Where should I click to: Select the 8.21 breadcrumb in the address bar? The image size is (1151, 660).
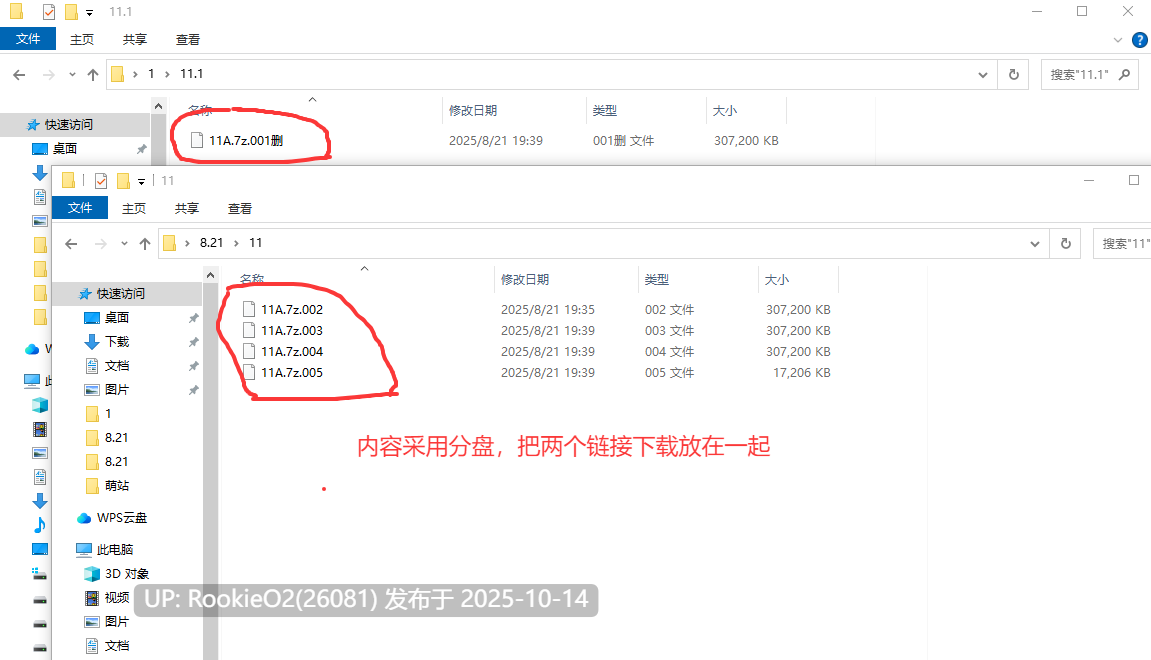pyautogui.click(x=211, y=243)
